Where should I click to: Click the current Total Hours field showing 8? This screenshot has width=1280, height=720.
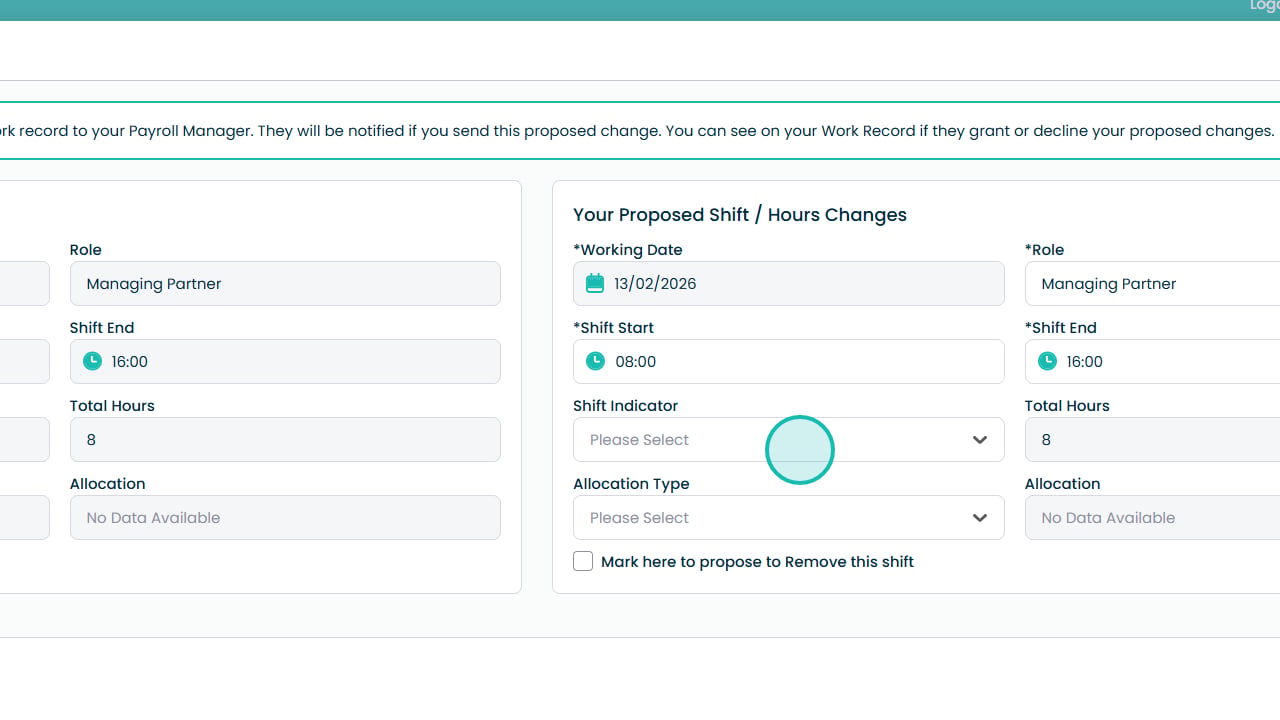[285, 440]
